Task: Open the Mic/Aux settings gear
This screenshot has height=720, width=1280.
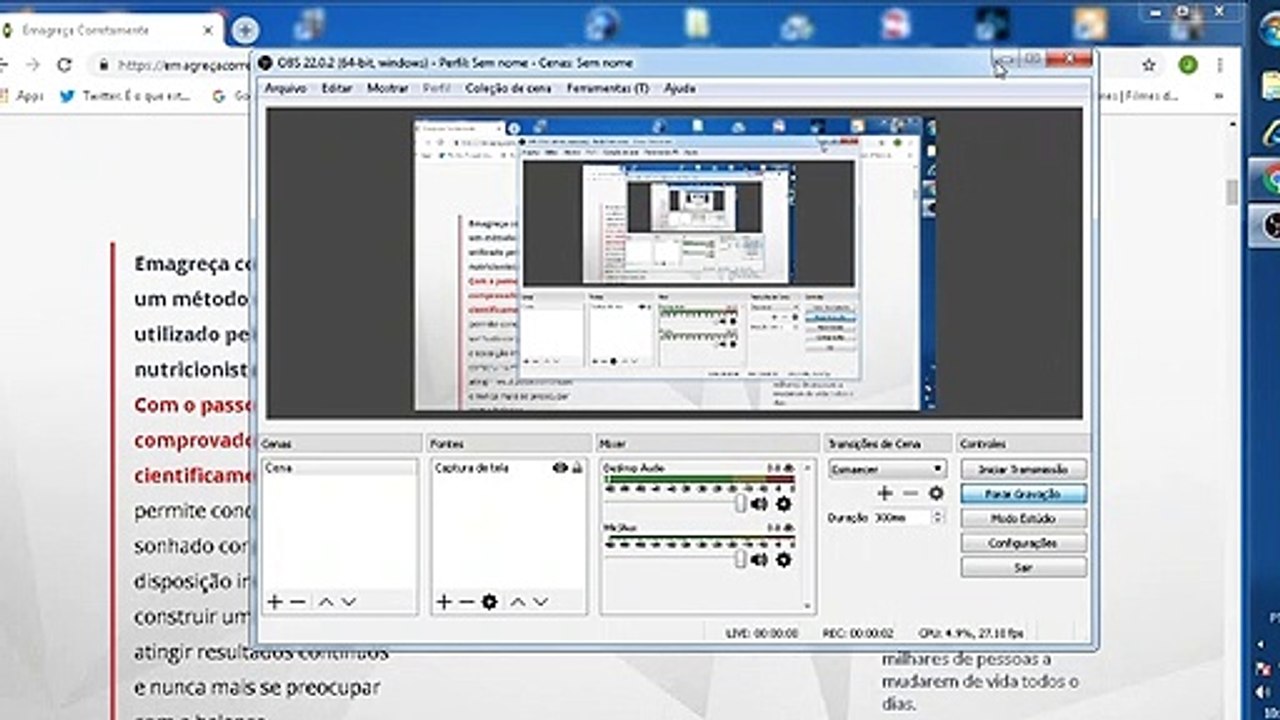Action: coord(783,560)
